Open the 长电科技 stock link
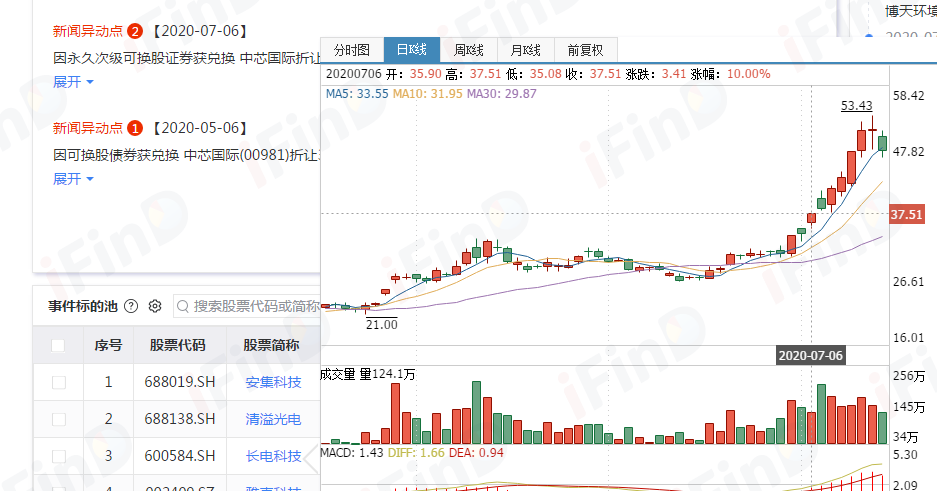This screenshot has width=937, height=491. click(x=273, y=456)
